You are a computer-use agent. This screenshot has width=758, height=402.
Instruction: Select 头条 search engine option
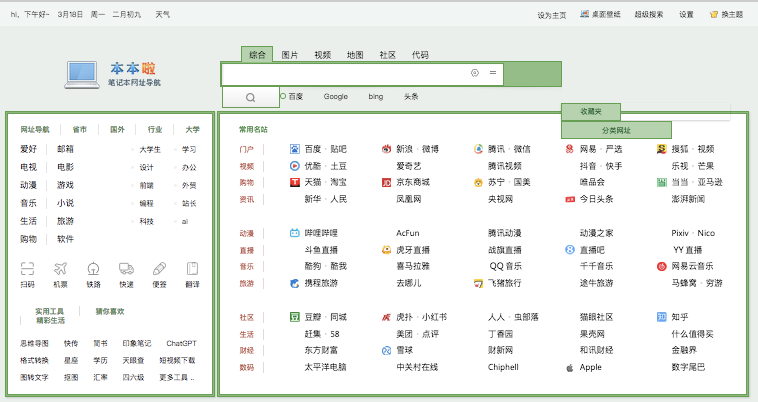[411, 97]
